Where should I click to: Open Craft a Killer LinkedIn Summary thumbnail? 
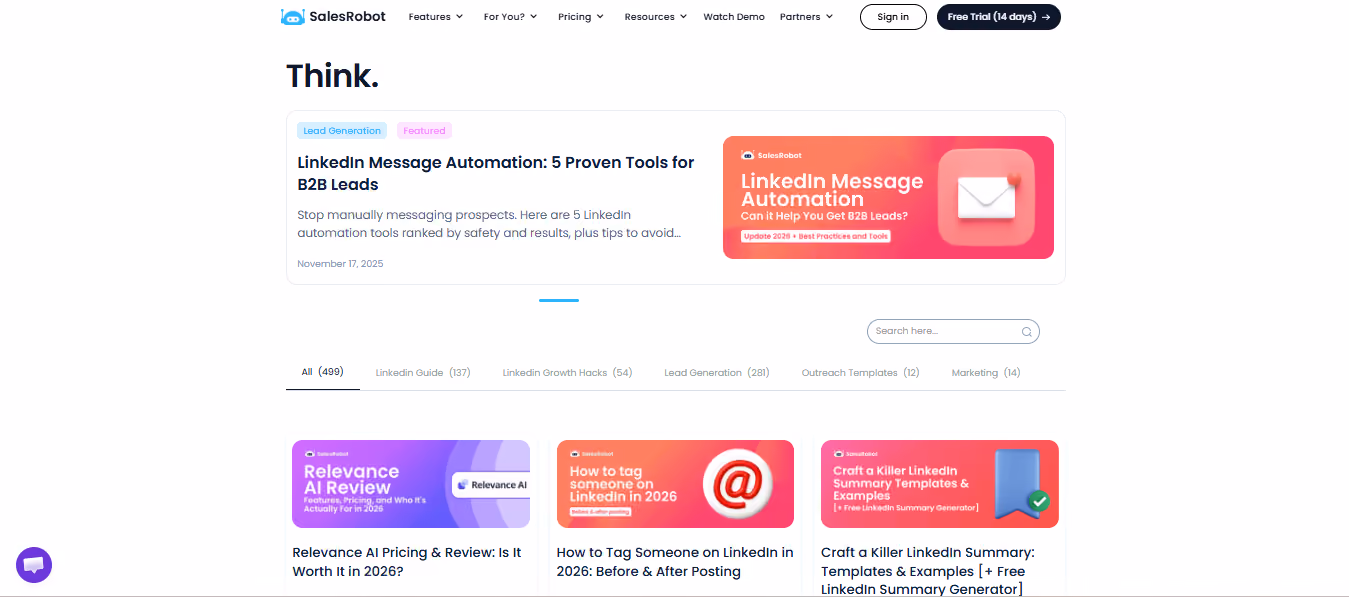point(940,484)
